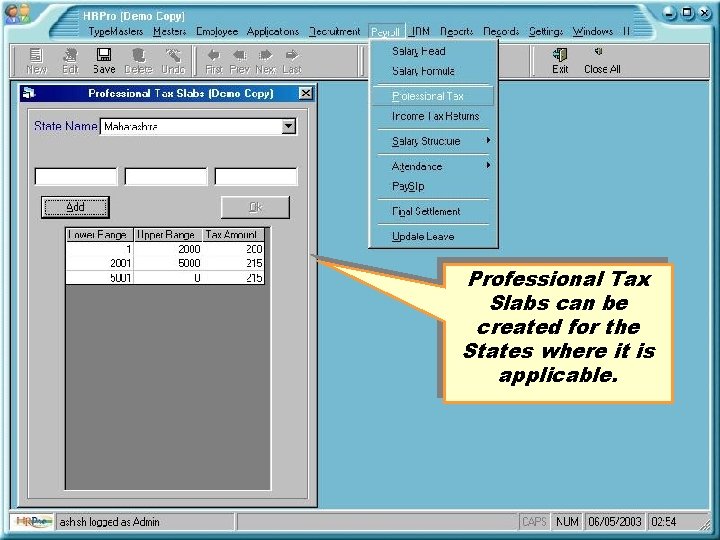Click the tax amount input field
The width and height of the screenshot is (720, 540).
click(x=256, y=176)
